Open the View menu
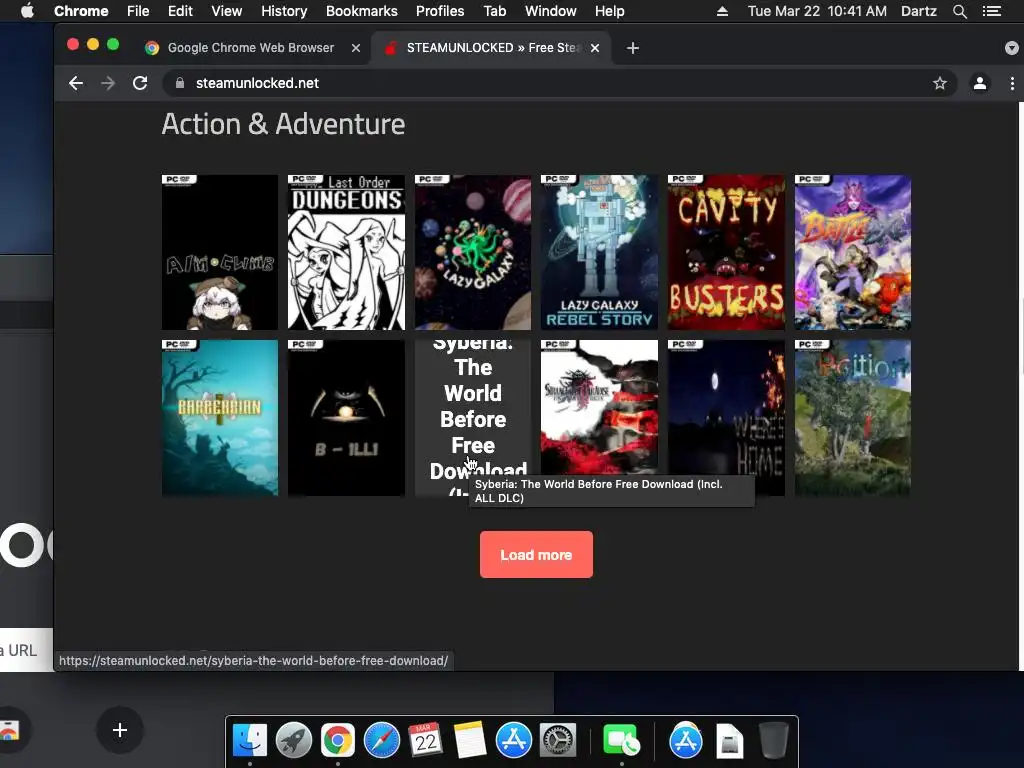This screenshot has width=1024, height=768. click(x=227, y=11)
